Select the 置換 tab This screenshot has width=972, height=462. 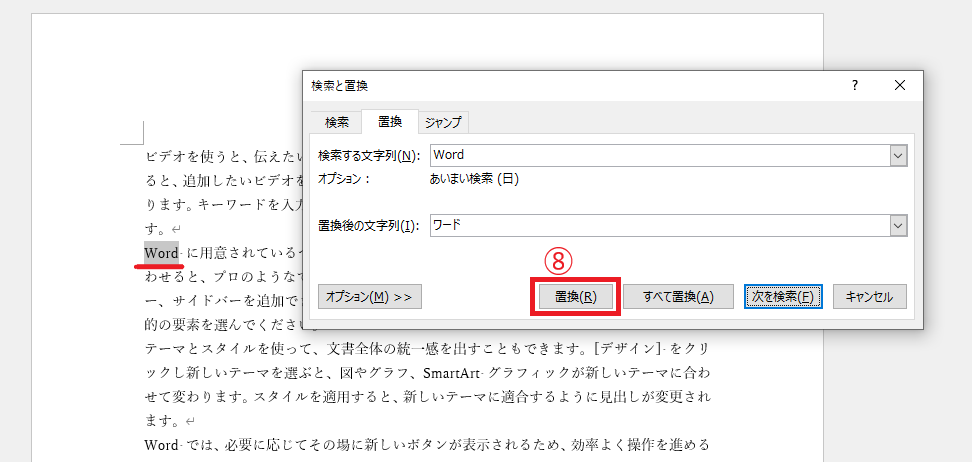point(390,122)
